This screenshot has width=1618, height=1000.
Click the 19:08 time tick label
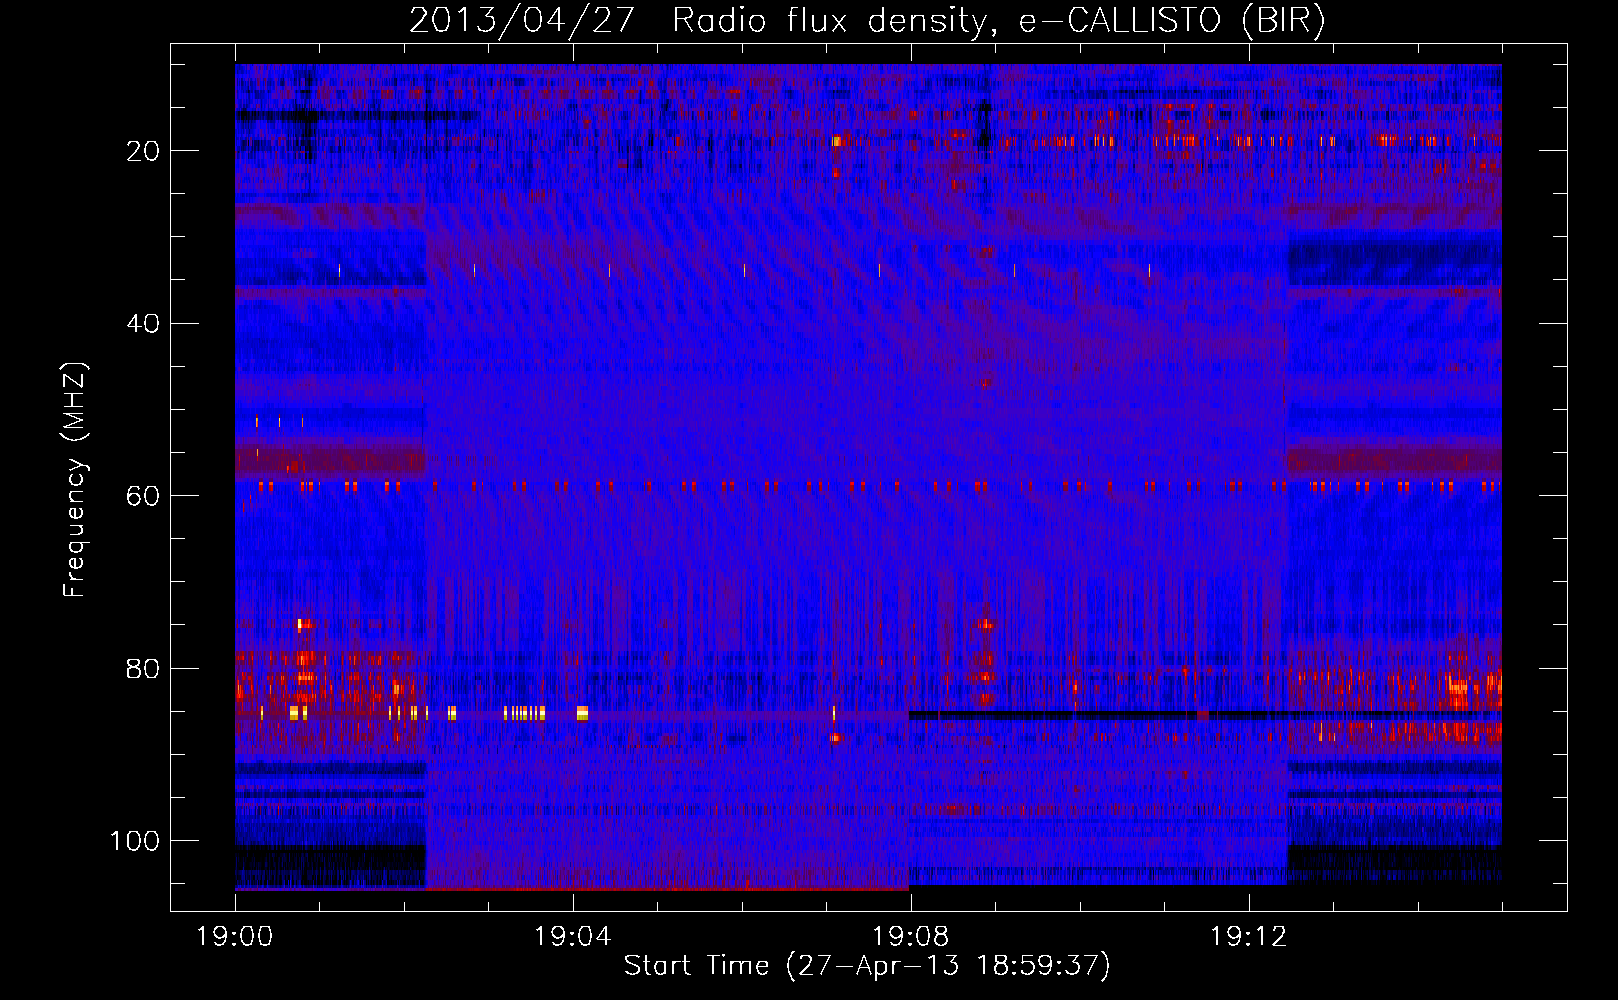(x=910, y=937)
